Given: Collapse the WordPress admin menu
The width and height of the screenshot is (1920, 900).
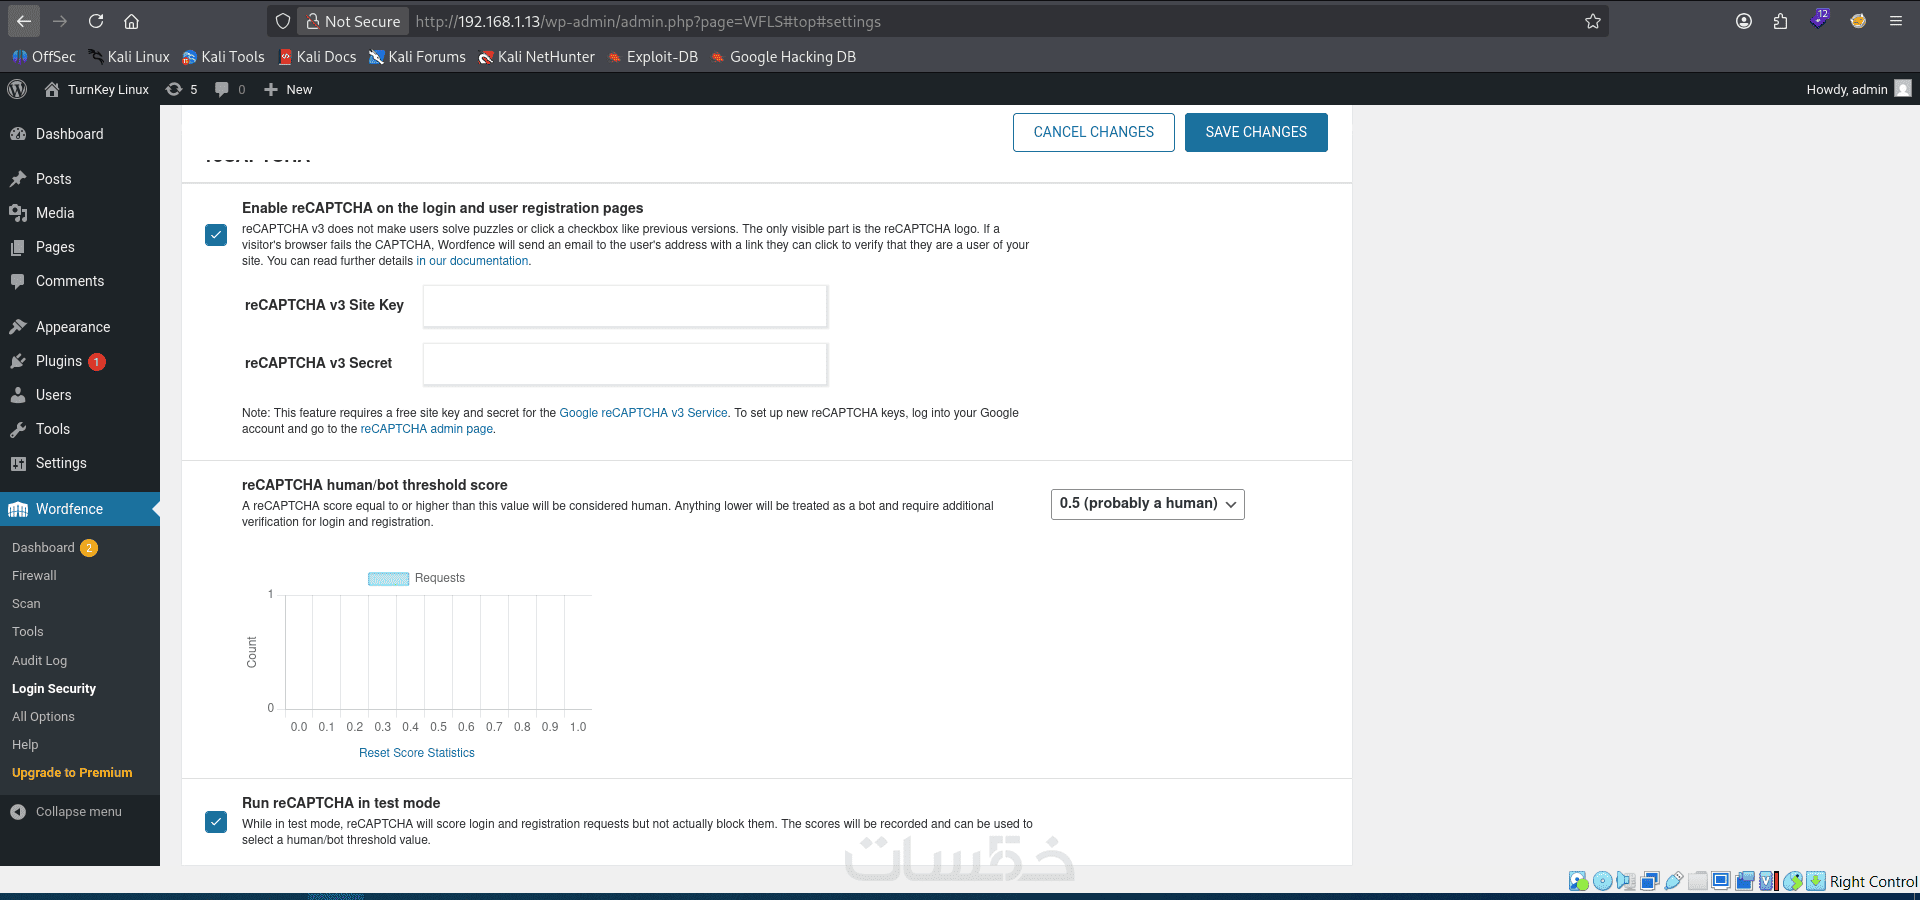Looking at the screenshot, I should (66, 812).
